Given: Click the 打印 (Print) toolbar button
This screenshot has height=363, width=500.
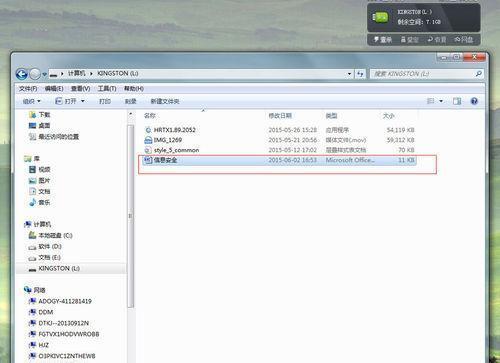Looking at the screenshot, I should click(105, 101).
